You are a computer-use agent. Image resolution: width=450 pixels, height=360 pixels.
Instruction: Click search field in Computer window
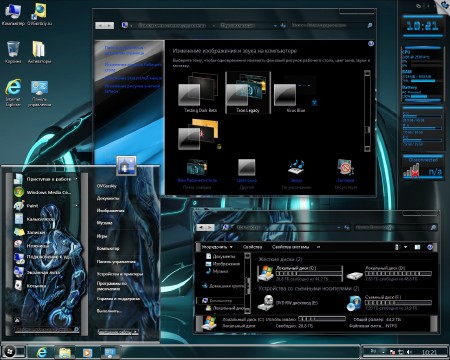(392, 227)
